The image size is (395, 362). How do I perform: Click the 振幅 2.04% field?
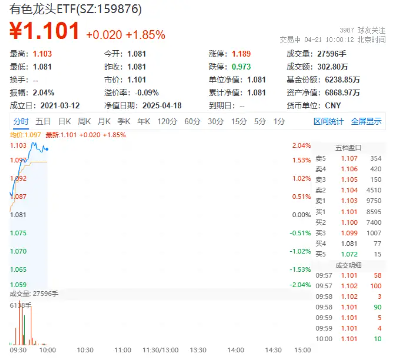[x=32, y=93]
